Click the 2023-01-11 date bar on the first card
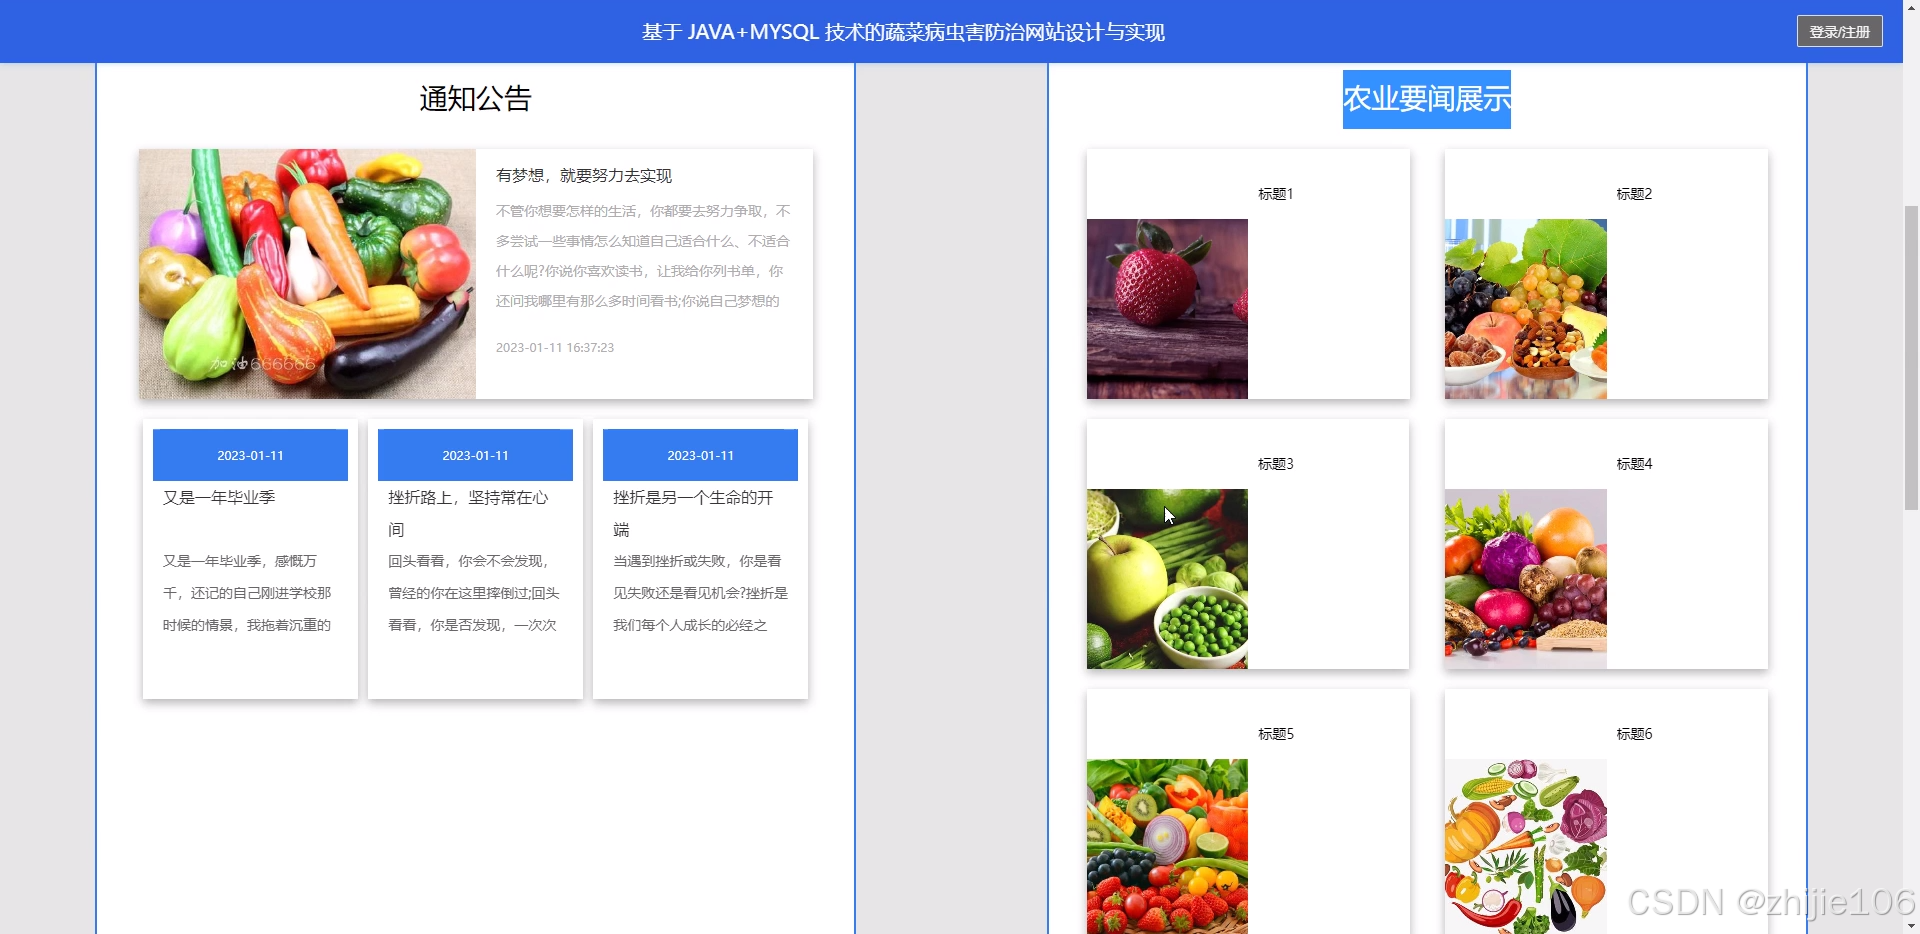The width and height of the screenshot is (1920, 934). [249, 455]
